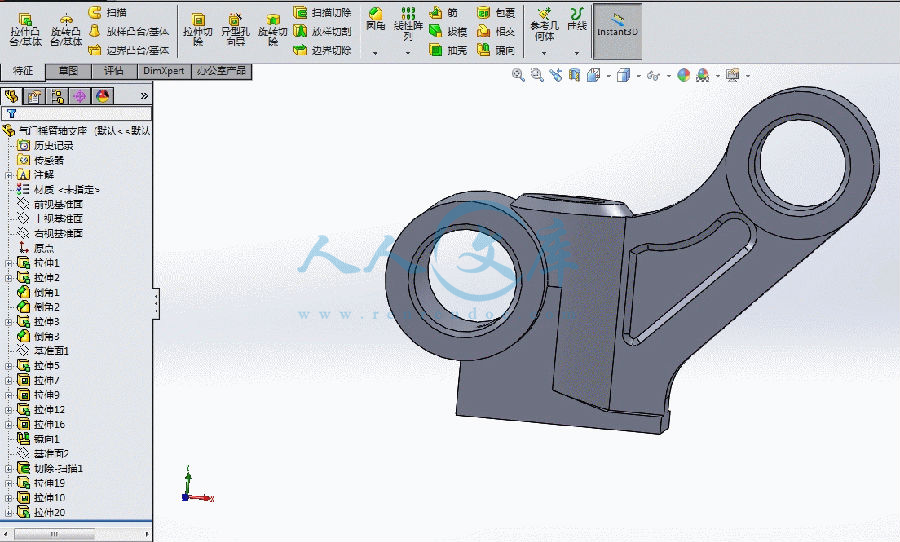The image size is (900, 542).
Task: Choose the Lofted Boss/Base (放样凸台/基体) tool
Action: click(129, 31)
